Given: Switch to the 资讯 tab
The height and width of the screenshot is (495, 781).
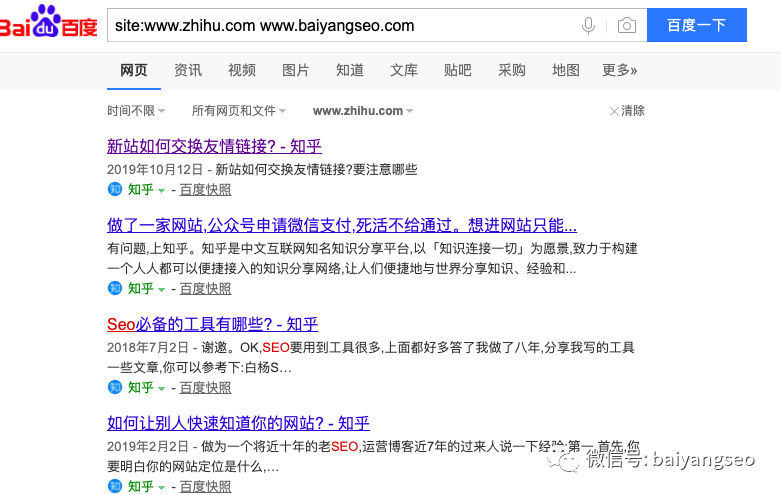Looking at the screenshot, I should pyautogui.click(x=188, y=70).
